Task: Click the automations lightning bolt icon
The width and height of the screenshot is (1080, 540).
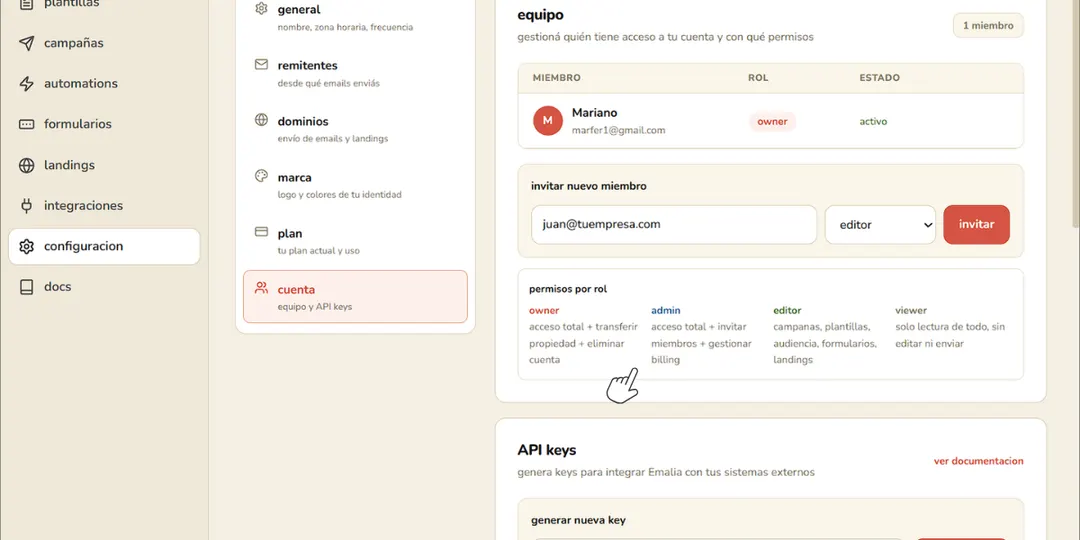Action: pos(26,84)
